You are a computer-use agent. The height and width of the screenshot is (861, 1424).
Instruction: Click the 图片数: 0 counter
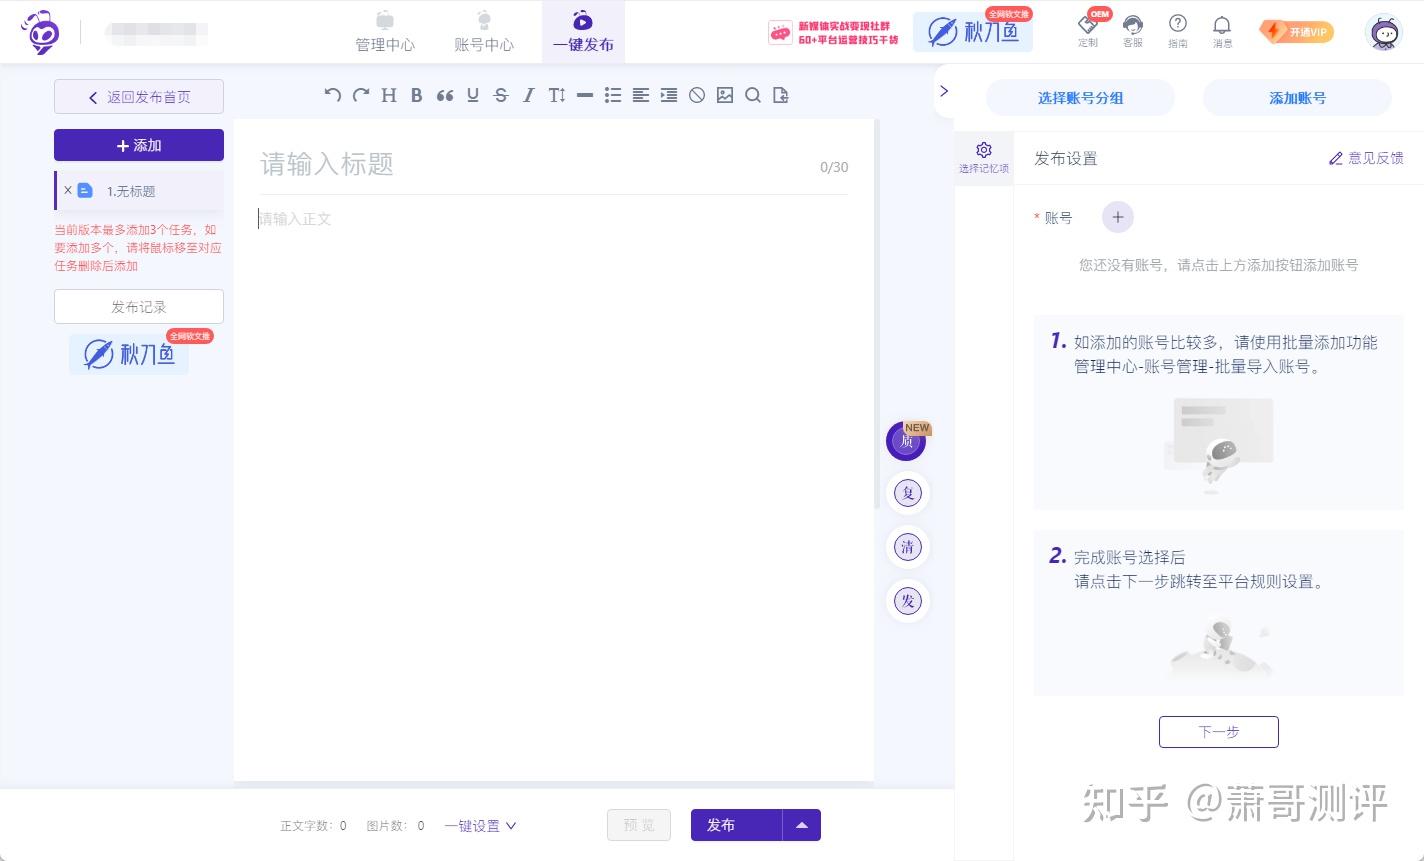[395, 826]
